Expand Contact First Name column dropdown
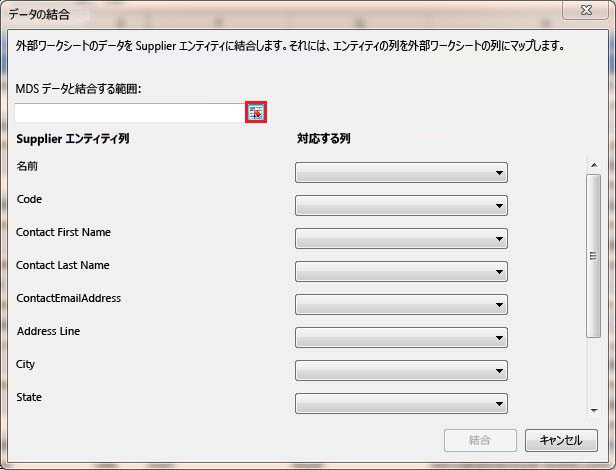Image resolution: width=616 pixels, height=470 pixels. click(401, 239)
